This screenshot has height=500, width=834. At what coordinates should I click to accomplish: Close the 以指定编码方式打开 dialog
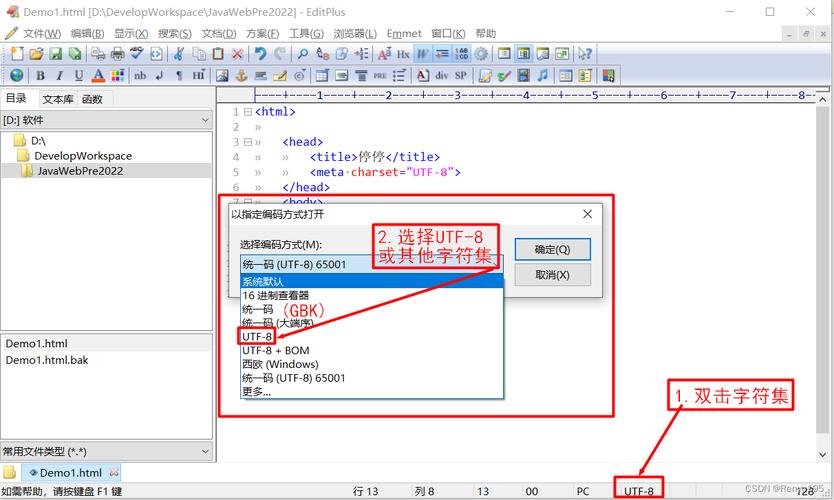coord(587,214)
